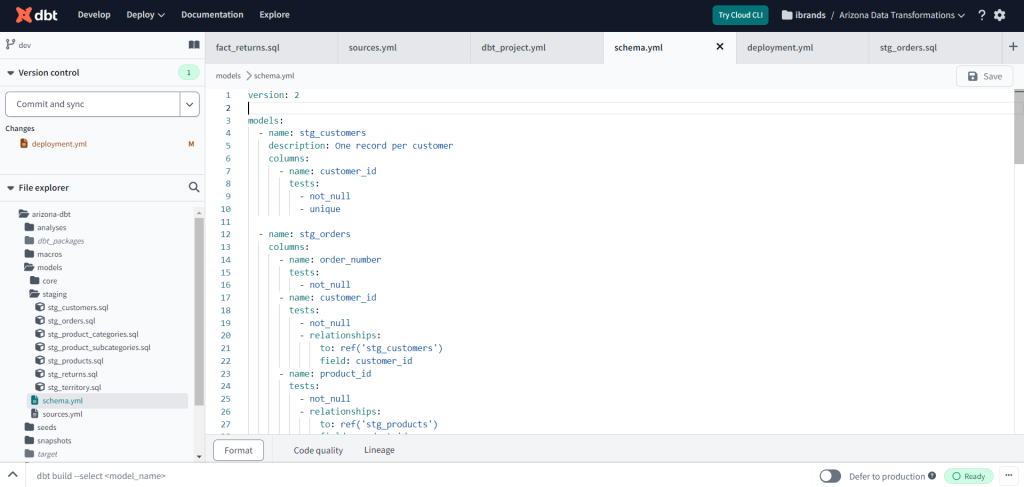Add a new editor tab with plus icon
Screen dimensions: 1024x487
1013,46
